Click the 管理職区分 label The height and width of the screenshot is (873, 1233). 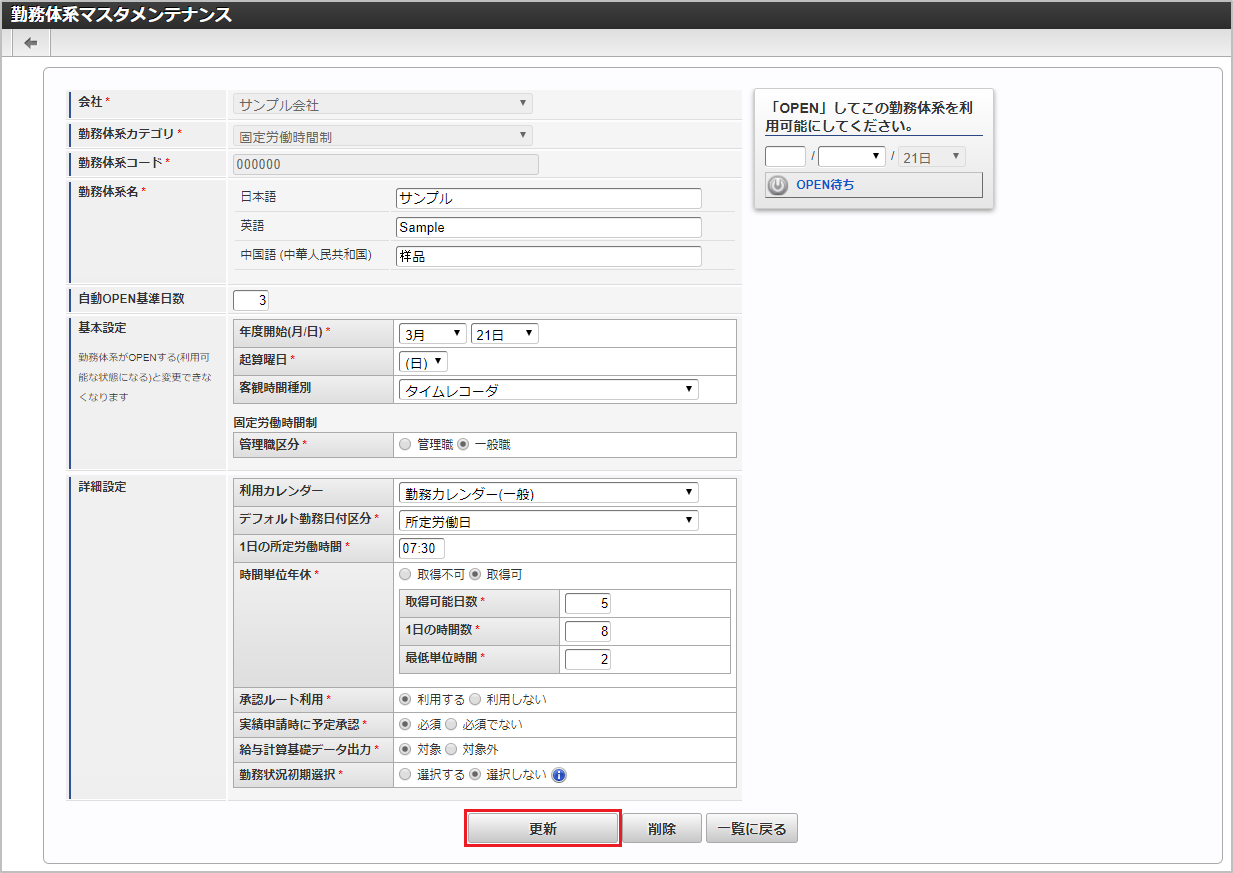coord(270,444)
